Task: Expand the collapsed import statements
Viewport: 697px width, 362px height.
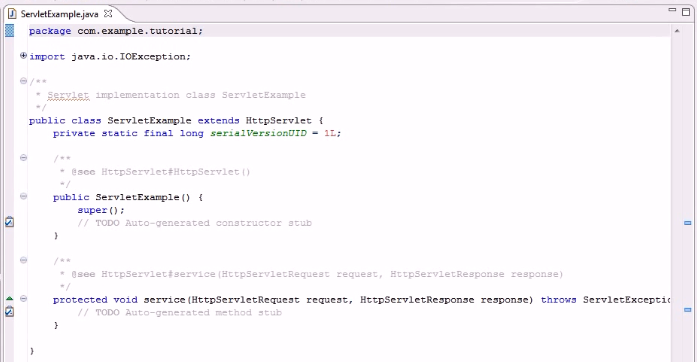Action: pos(24,56)
